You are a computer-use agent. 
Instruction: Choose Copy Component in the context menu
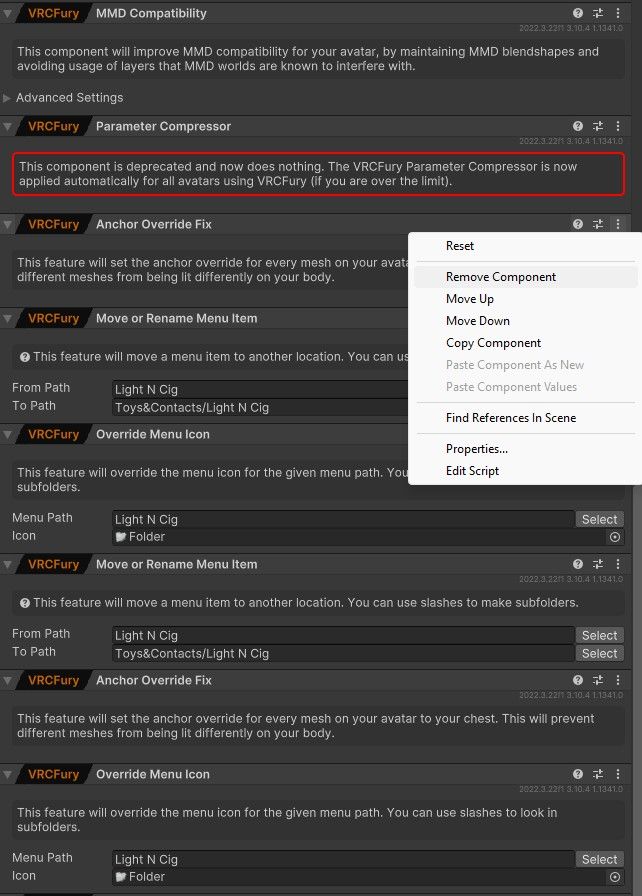click(525, 343)
